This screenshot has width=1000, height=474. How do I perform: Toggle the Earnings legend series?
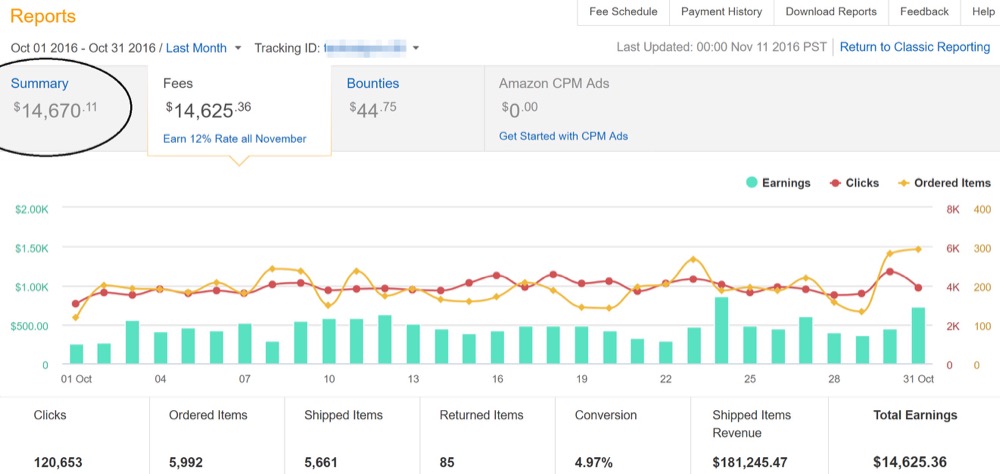(x=778, y=183)
